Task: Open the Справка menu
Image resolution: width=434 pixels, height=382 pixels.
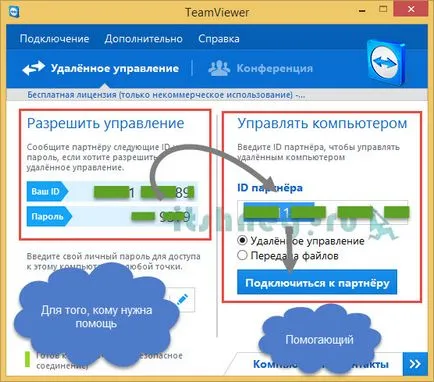Action: point(219,39)
